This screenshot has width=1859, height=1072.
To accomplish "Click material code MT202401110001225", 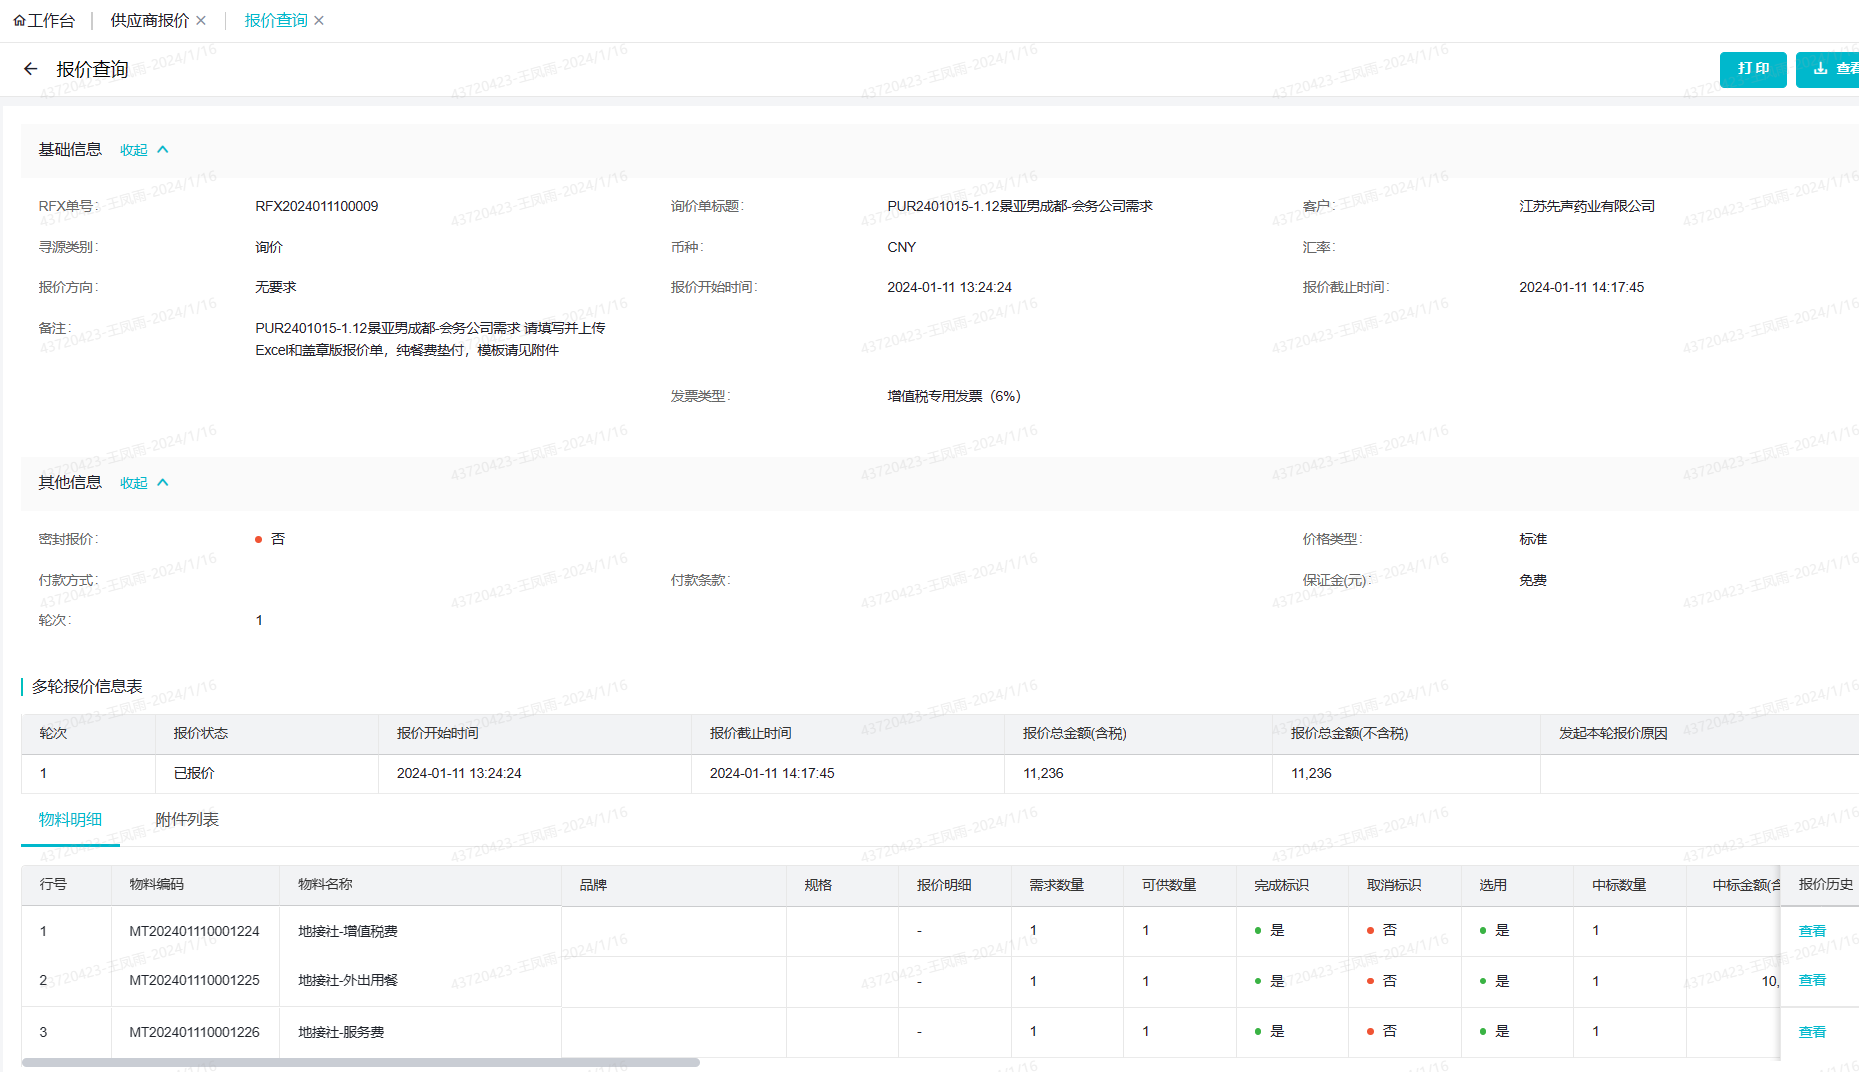I will 194,981.
